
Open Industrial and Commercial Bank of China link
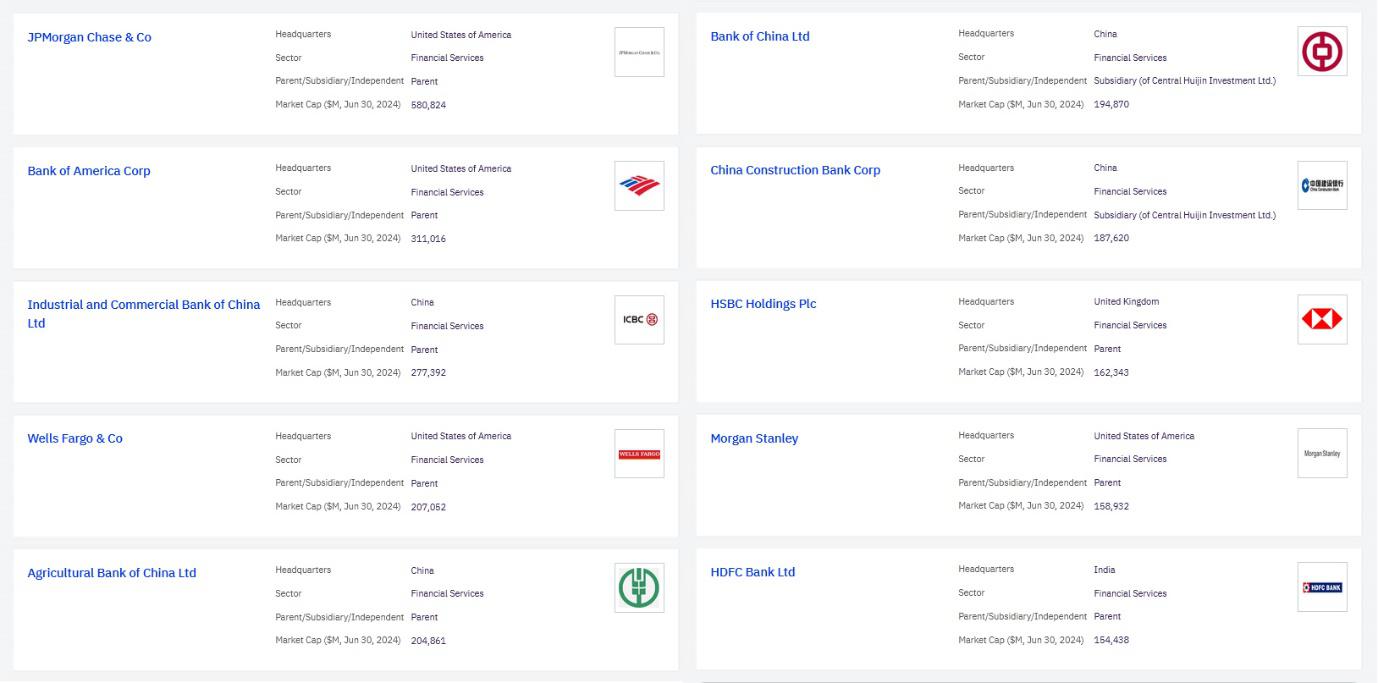tap(143, 305)
